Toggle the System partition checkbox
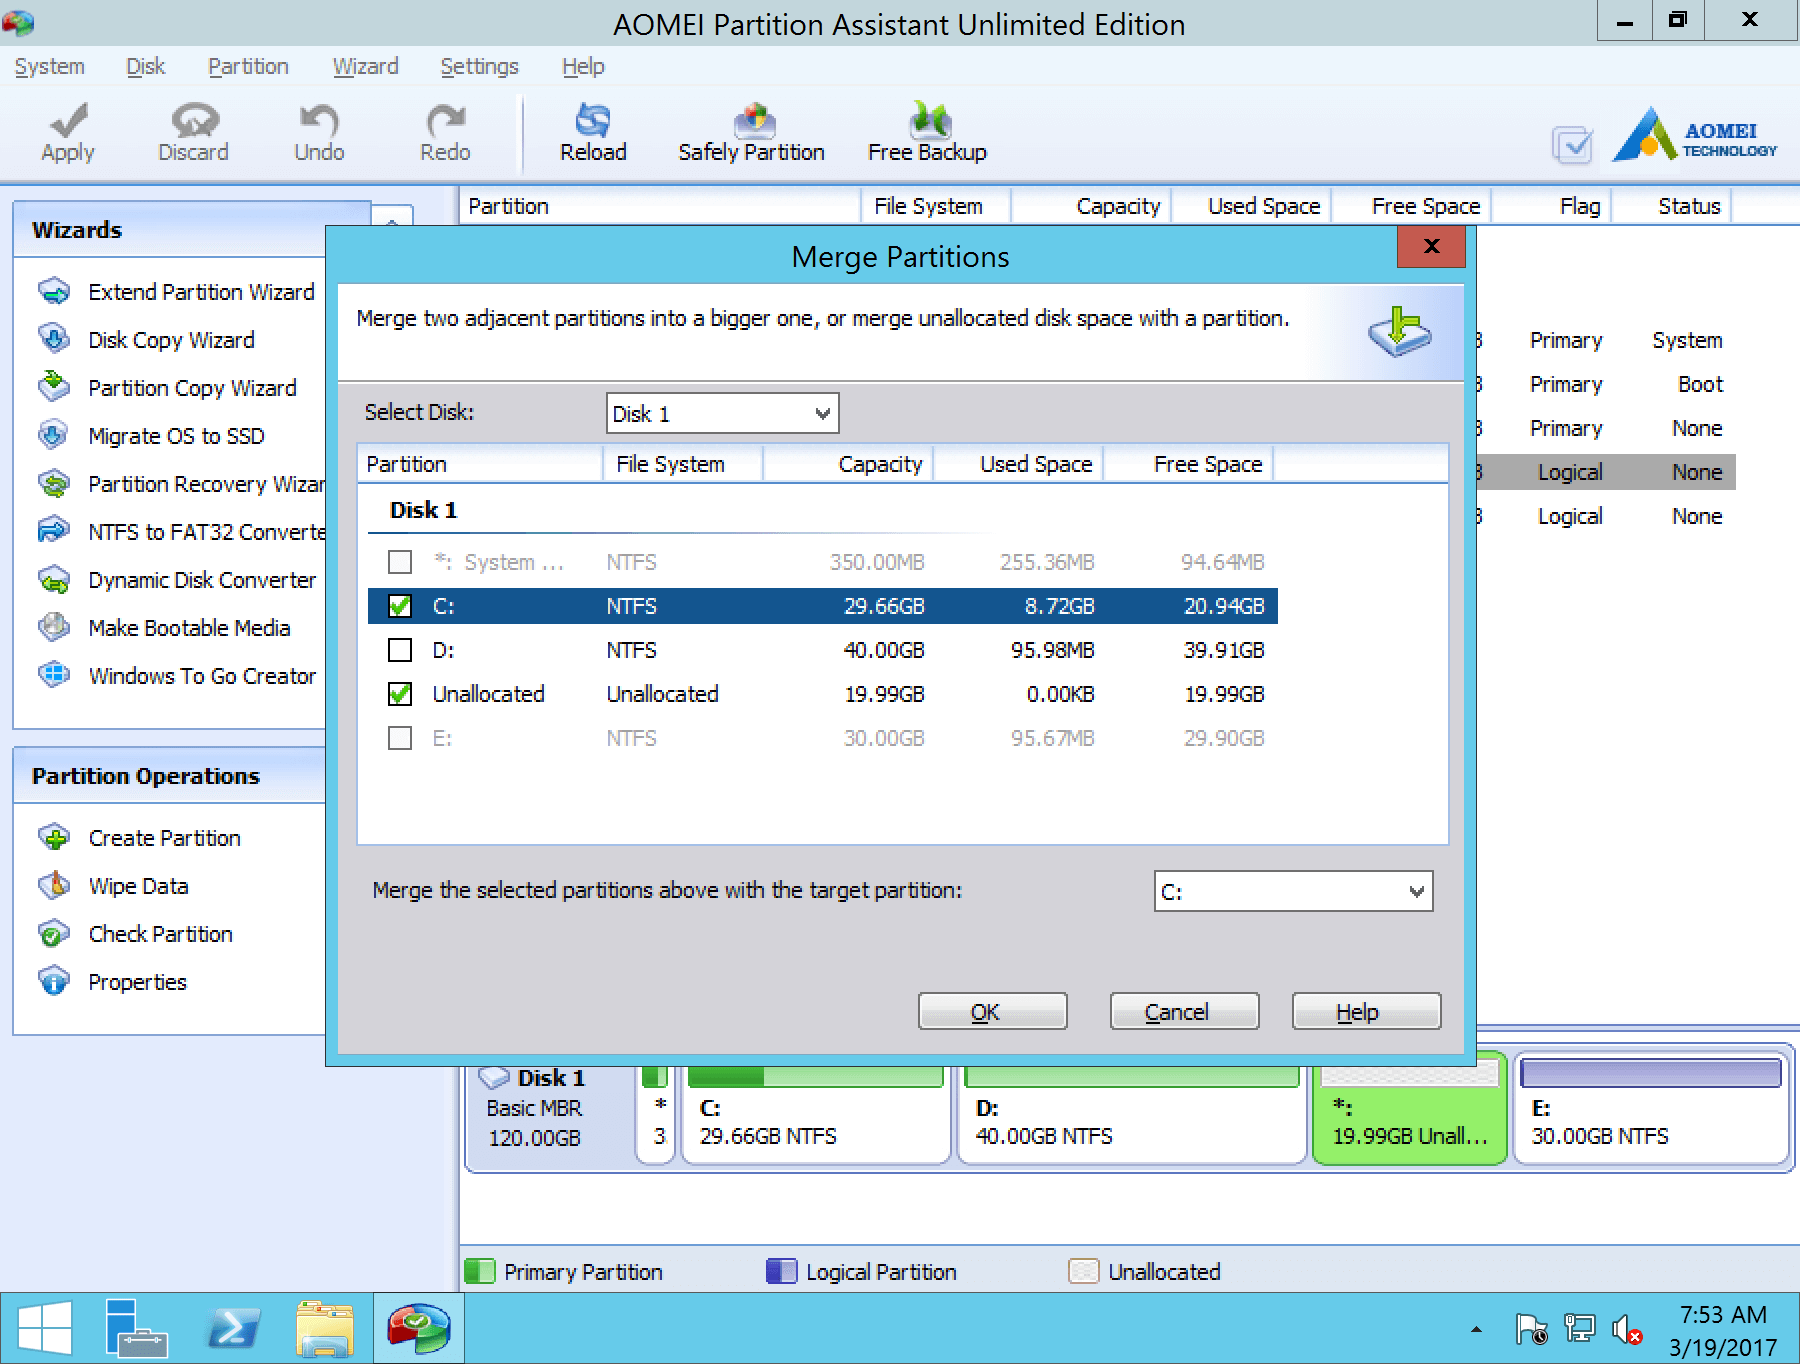 400,562
